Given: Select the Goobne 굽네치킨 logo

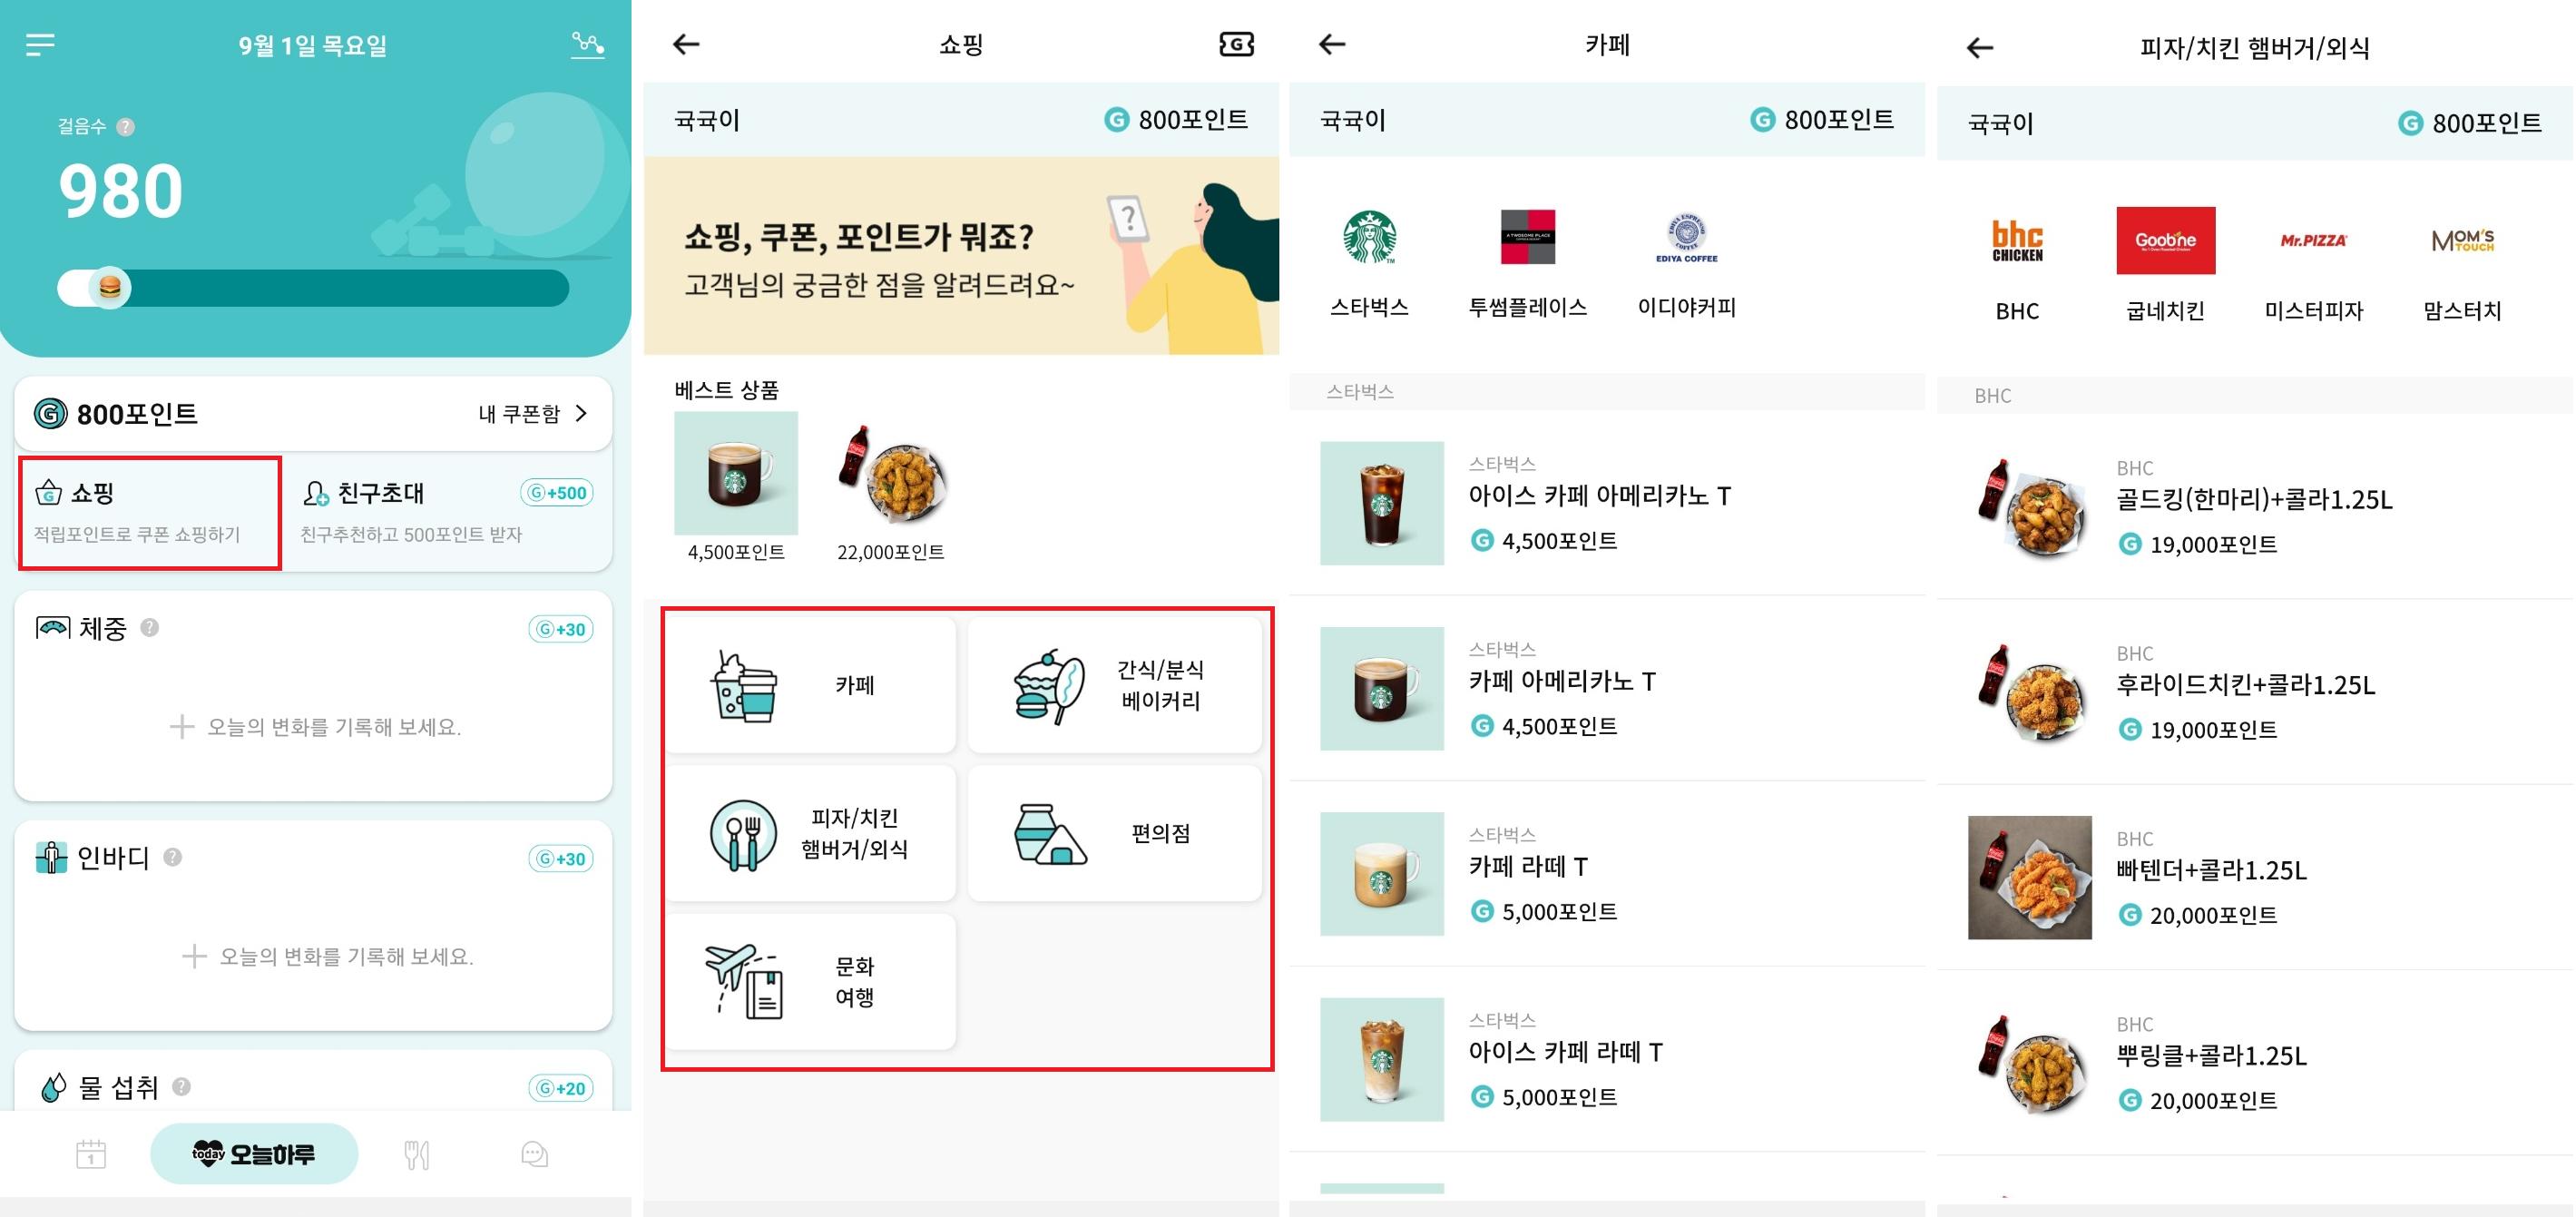Looking at the screenshot, I should coord(2165,240).
